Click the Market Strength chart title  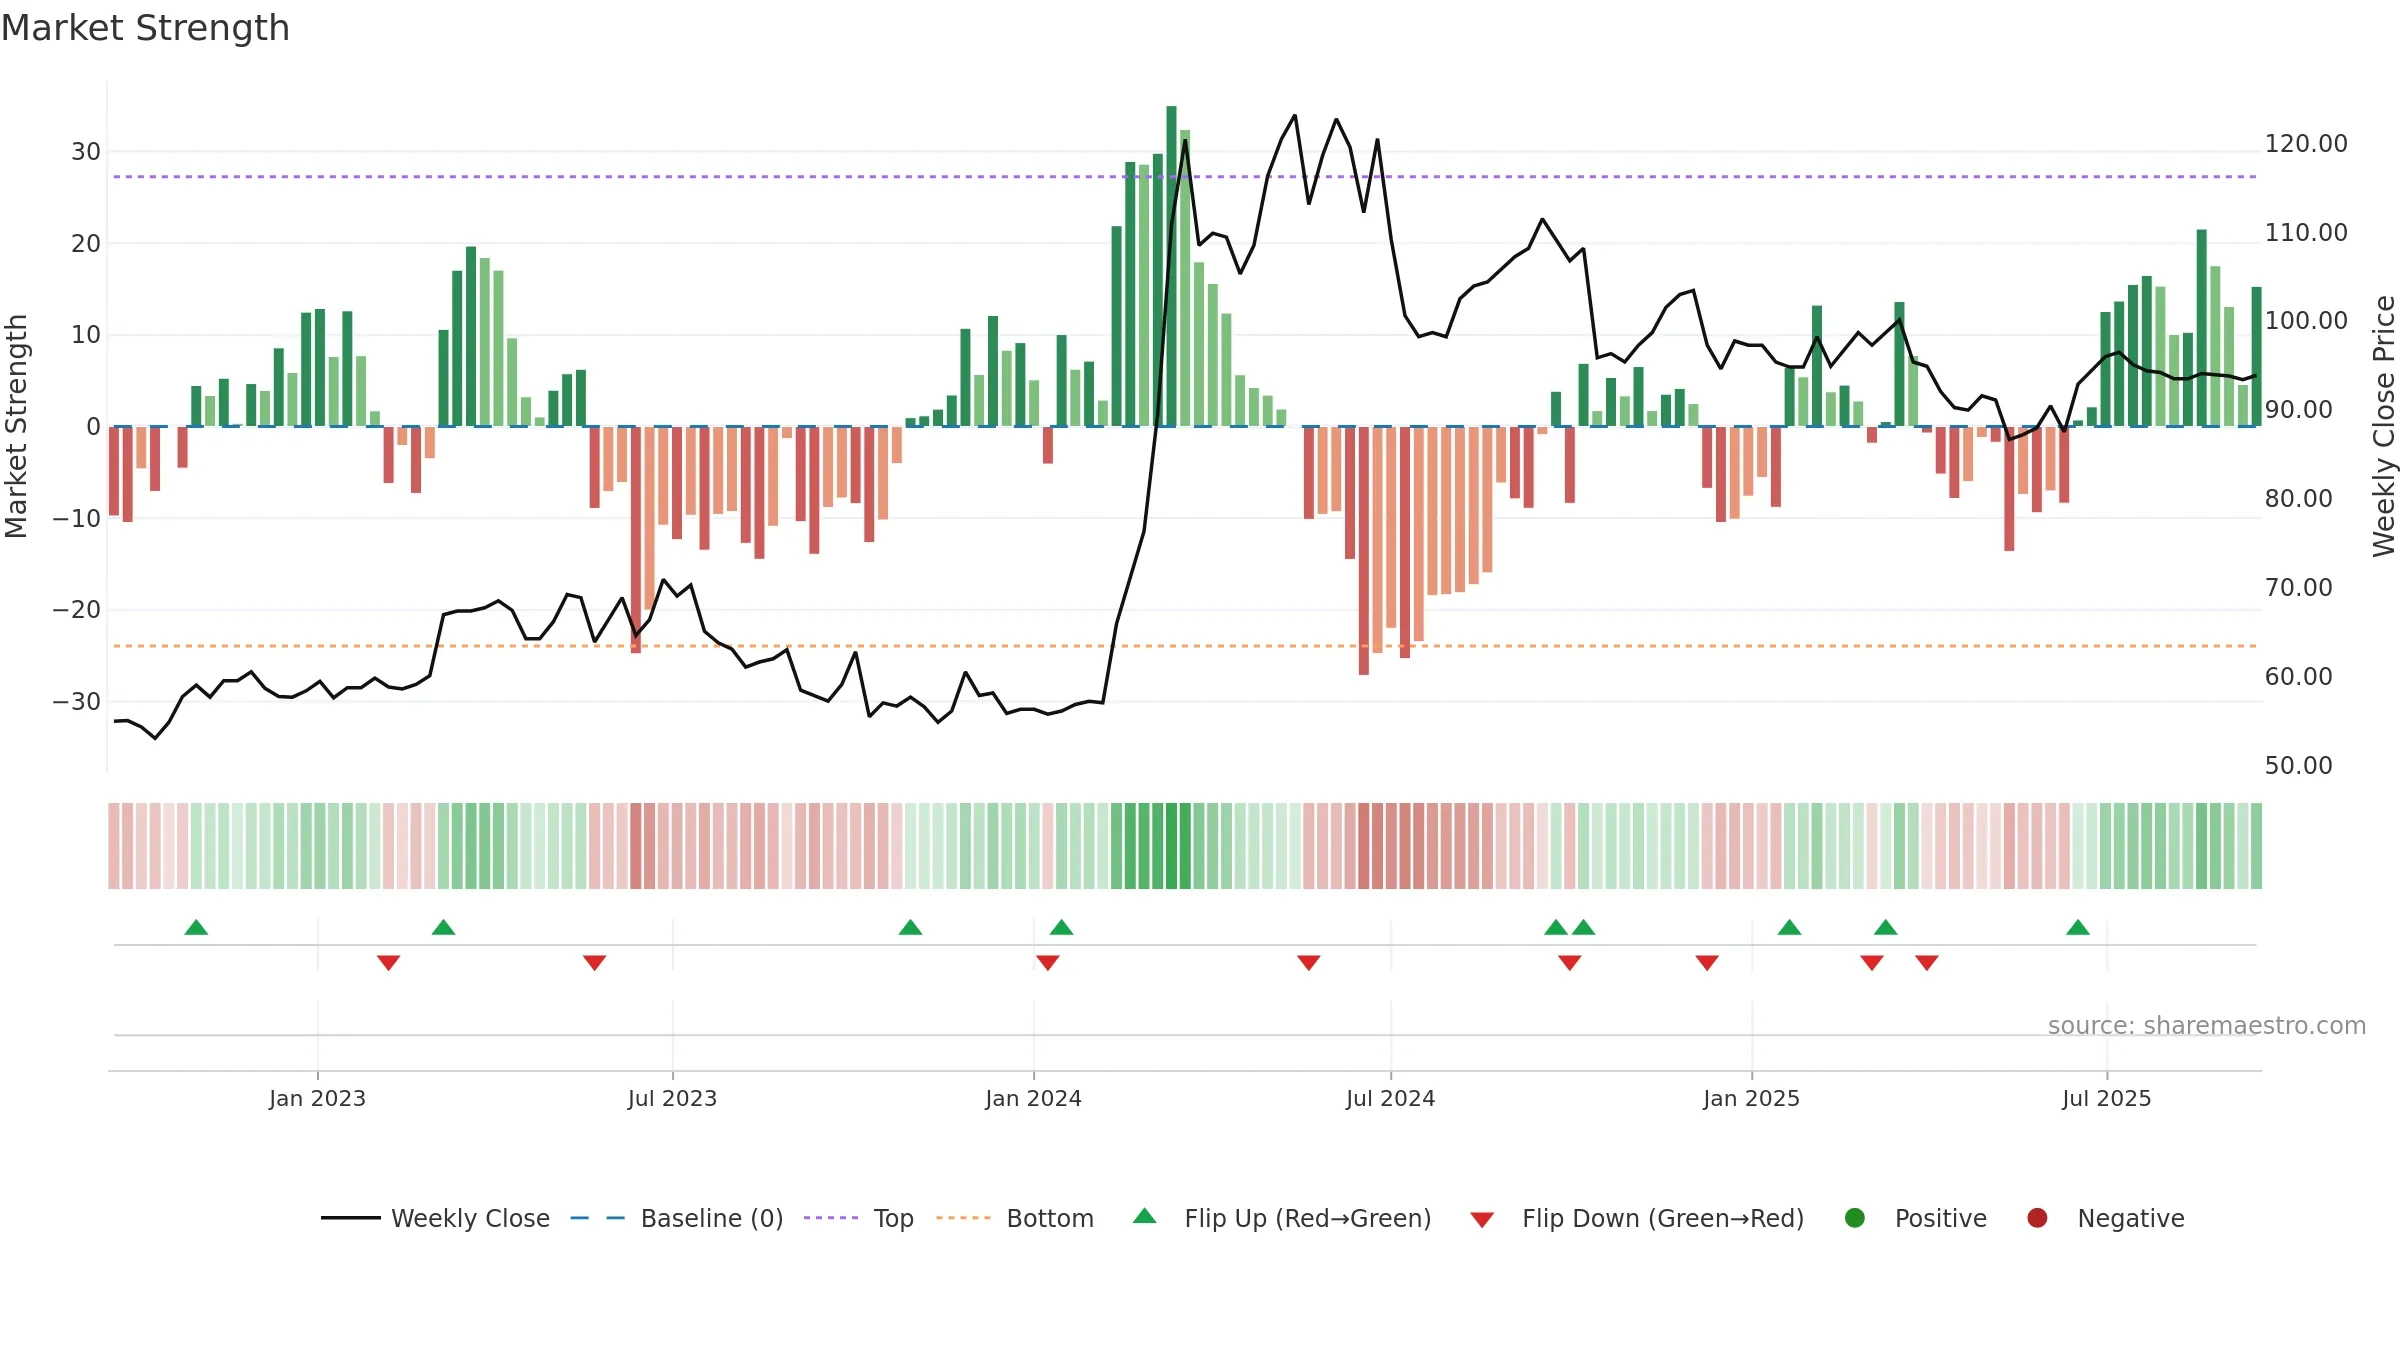[x=145, y=28]
